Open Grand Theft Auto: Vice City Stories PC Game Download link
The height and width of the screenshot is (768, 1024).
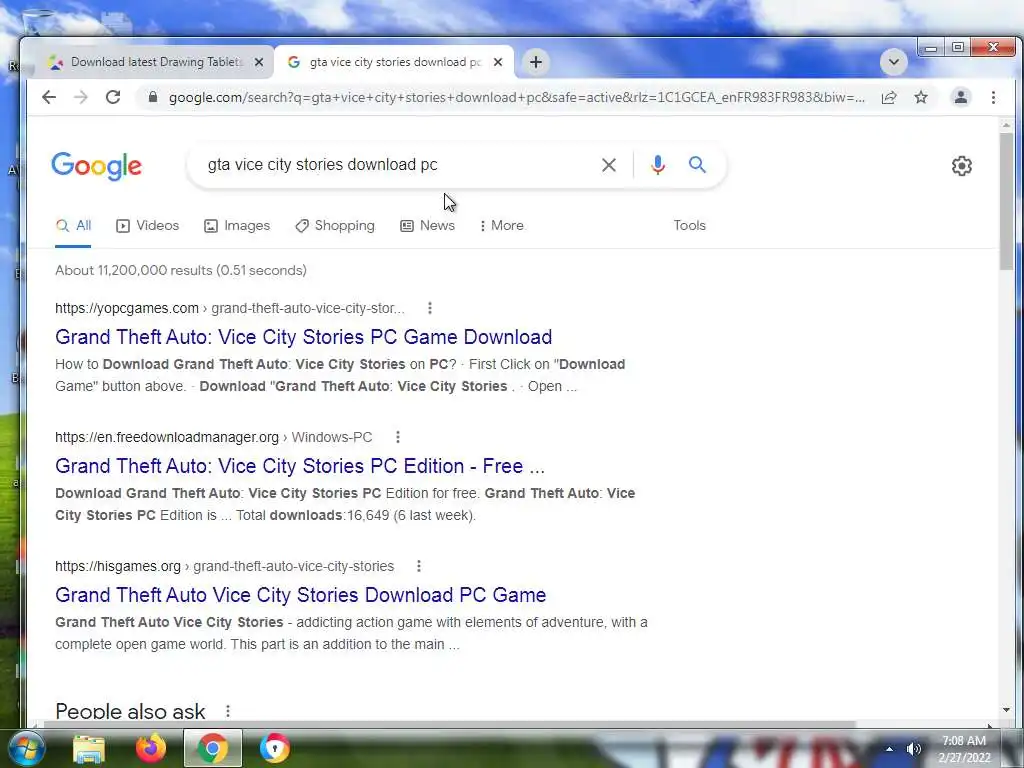click(x=304, y=337)
